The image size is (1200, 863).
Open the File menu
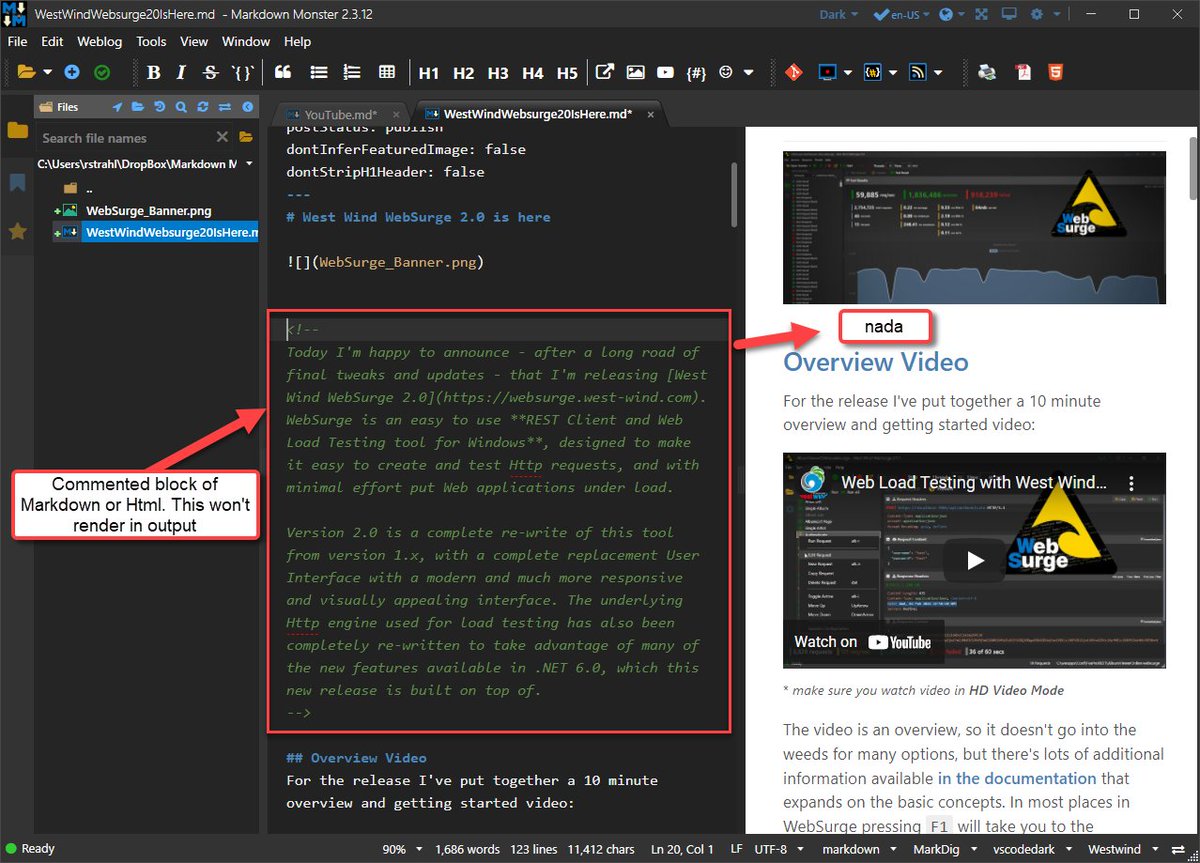(18, 42)
